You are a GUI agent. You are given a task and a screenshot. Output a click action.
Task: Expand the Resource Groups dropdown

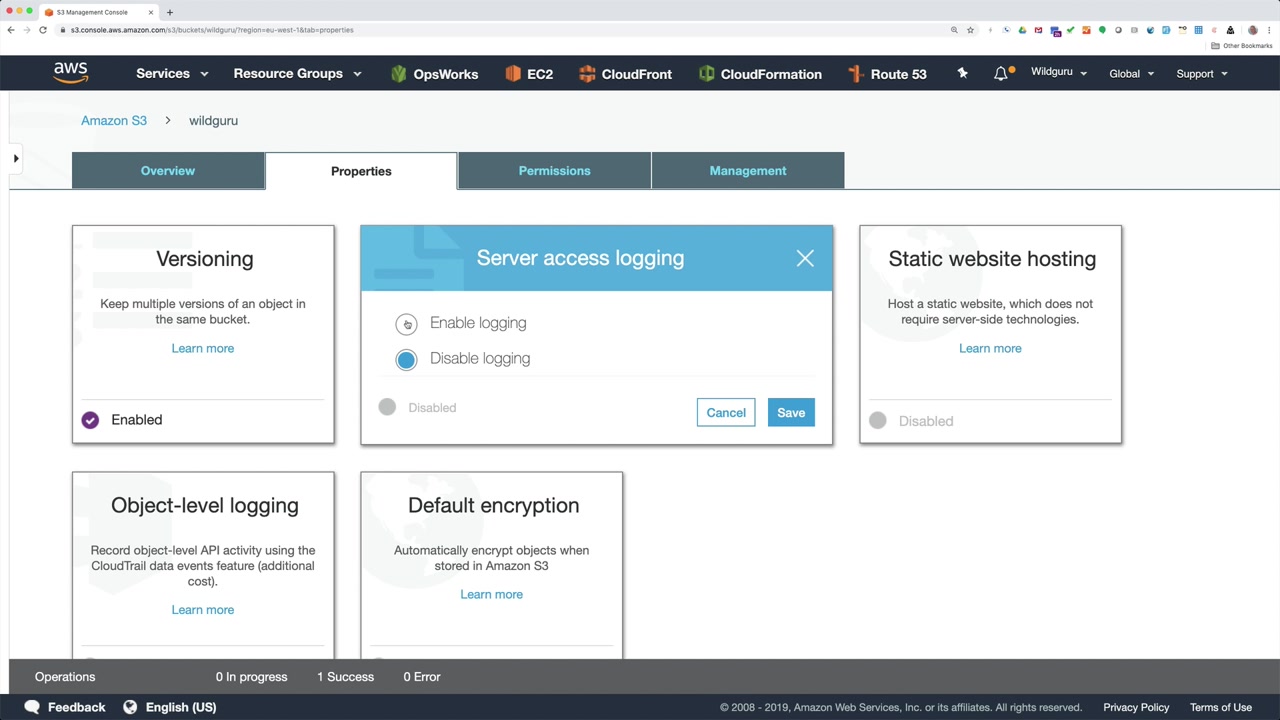coord(297,74)
